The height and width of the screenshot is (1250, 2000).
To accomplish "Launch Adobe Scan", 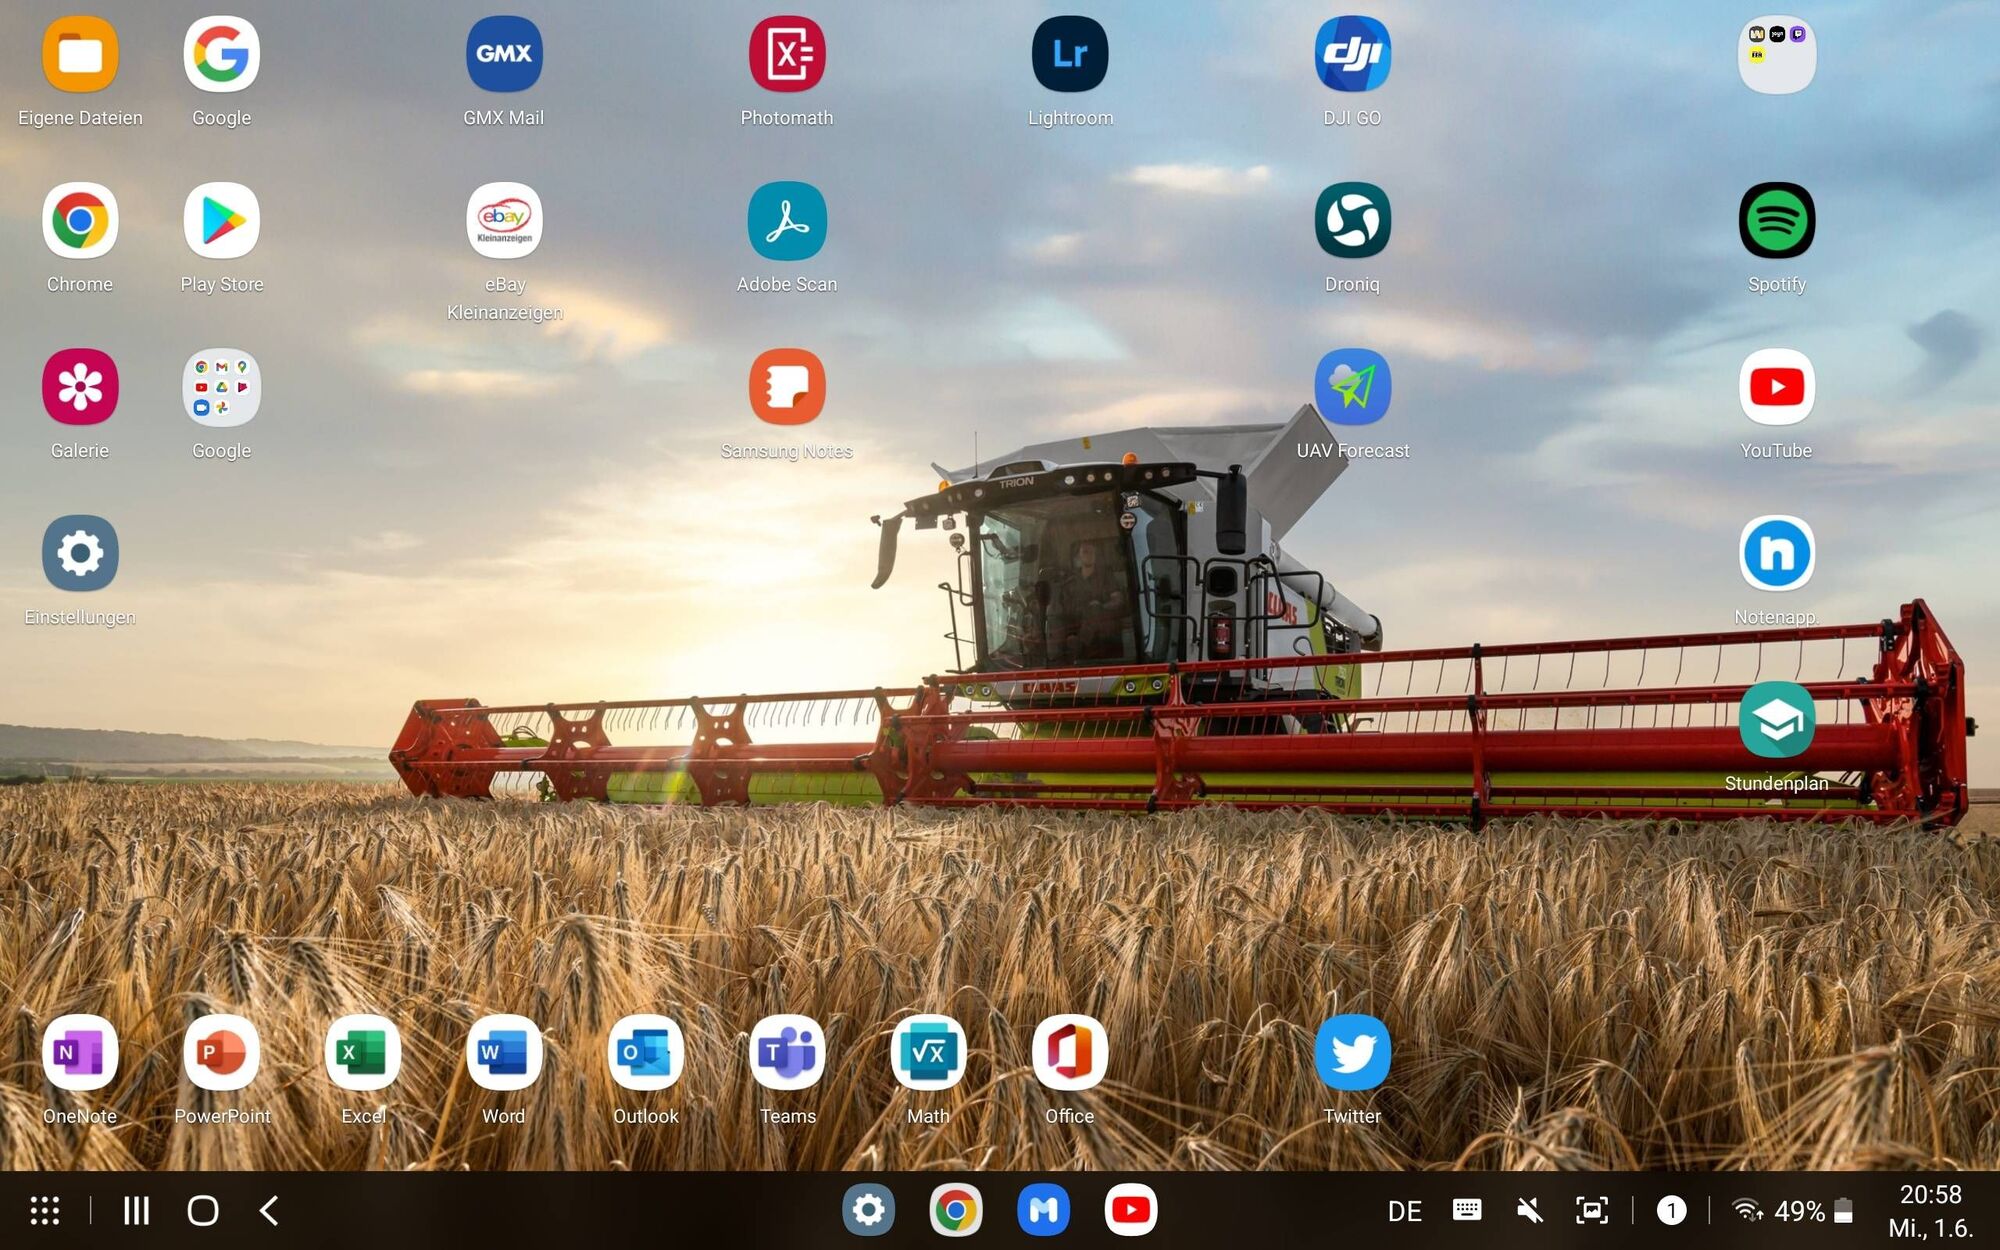I will (x=787, y=221).
